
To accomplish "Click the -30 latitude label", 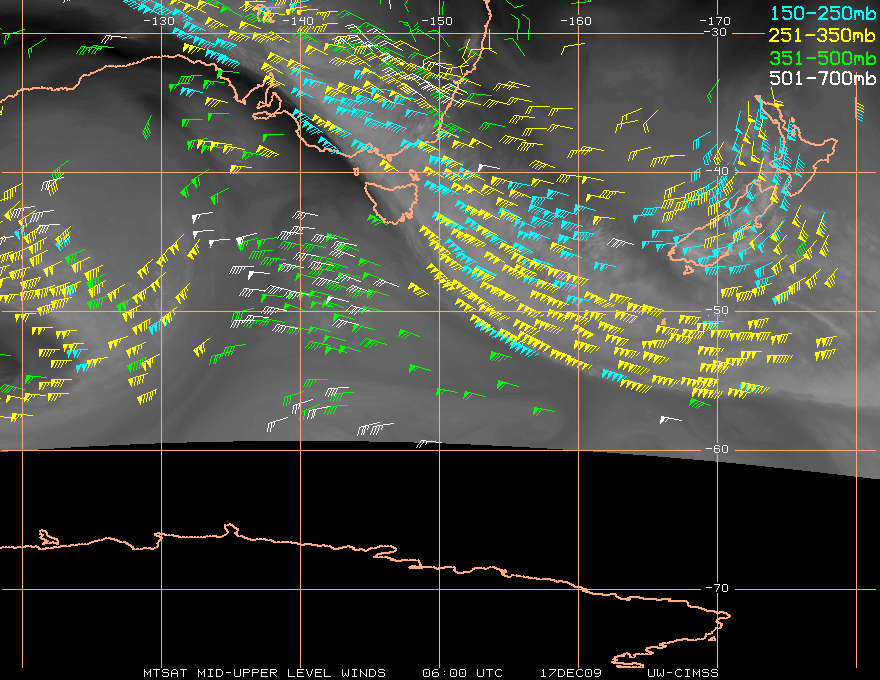I will tap(715, 33).
